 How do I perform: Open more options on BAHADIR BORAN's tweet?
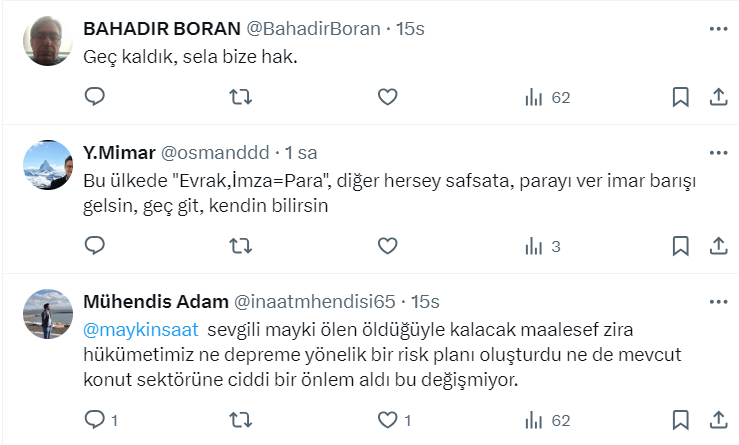click(717, 29)
